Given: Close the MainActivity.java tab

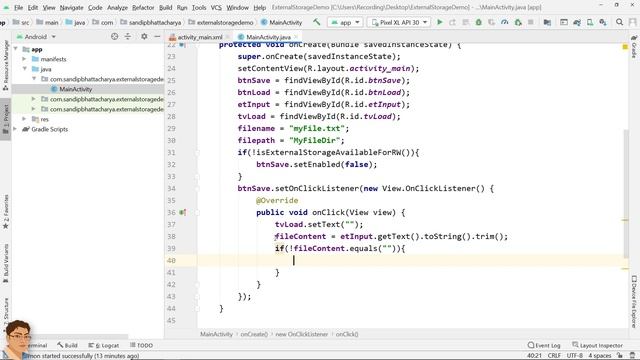Looking at the screenshot, I should 296,37.
